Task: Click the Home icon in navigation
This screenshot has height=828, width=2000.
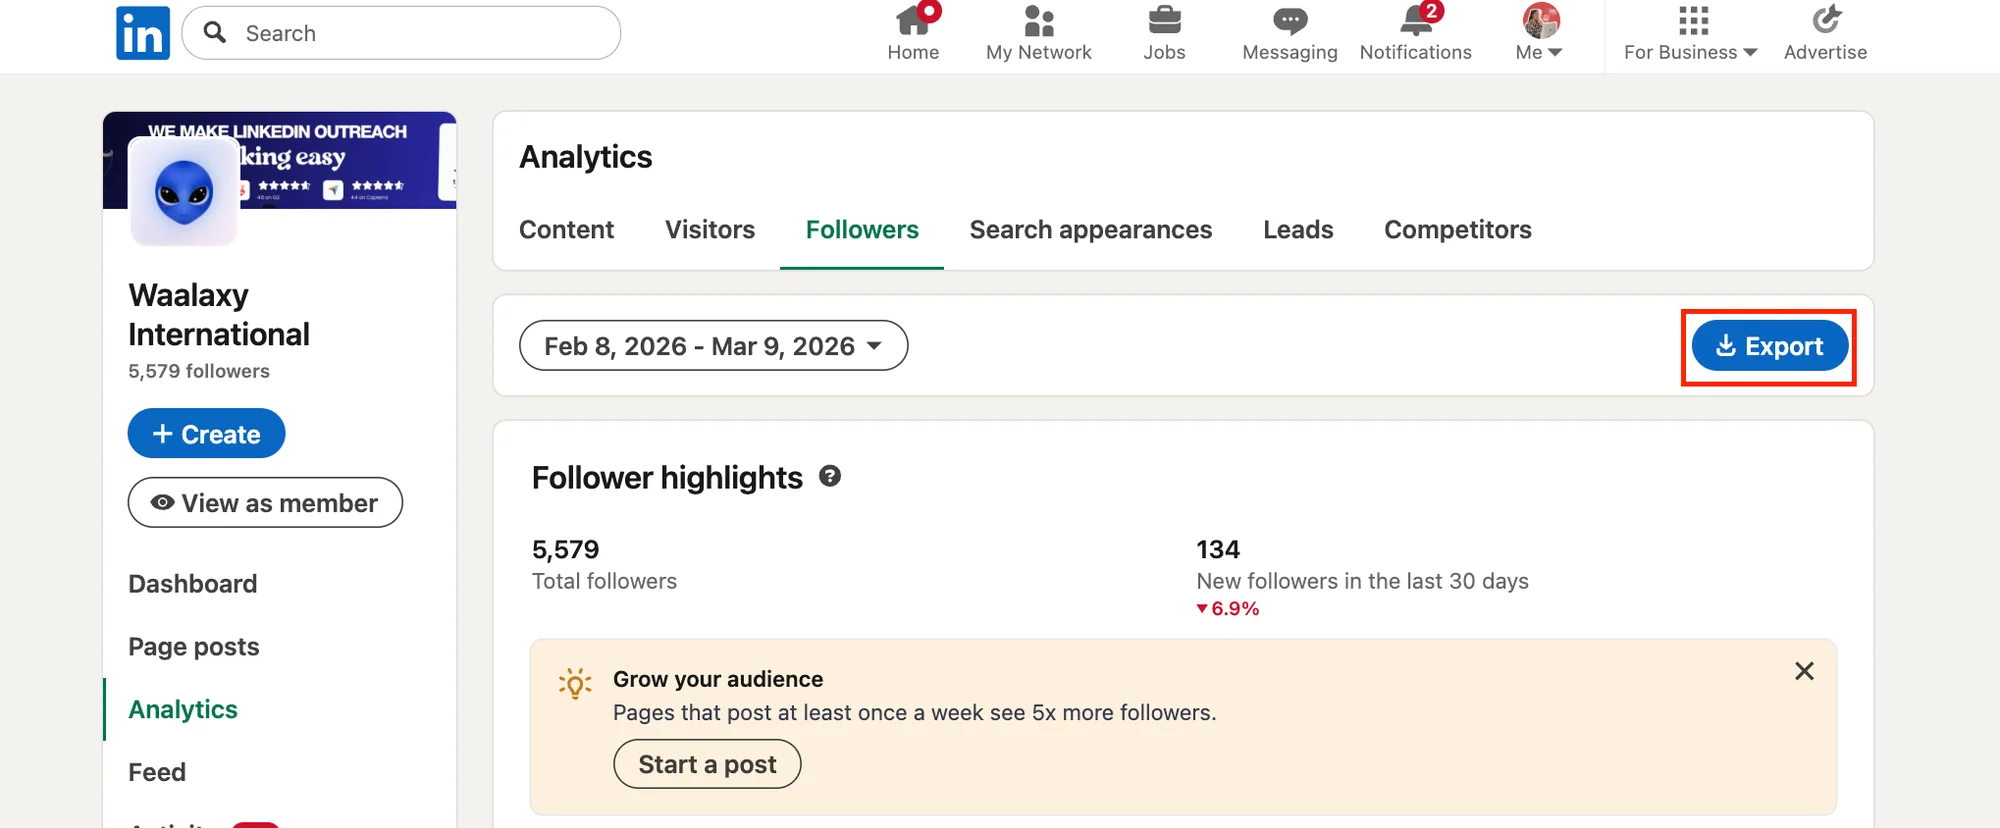Action: click(913, 20)
